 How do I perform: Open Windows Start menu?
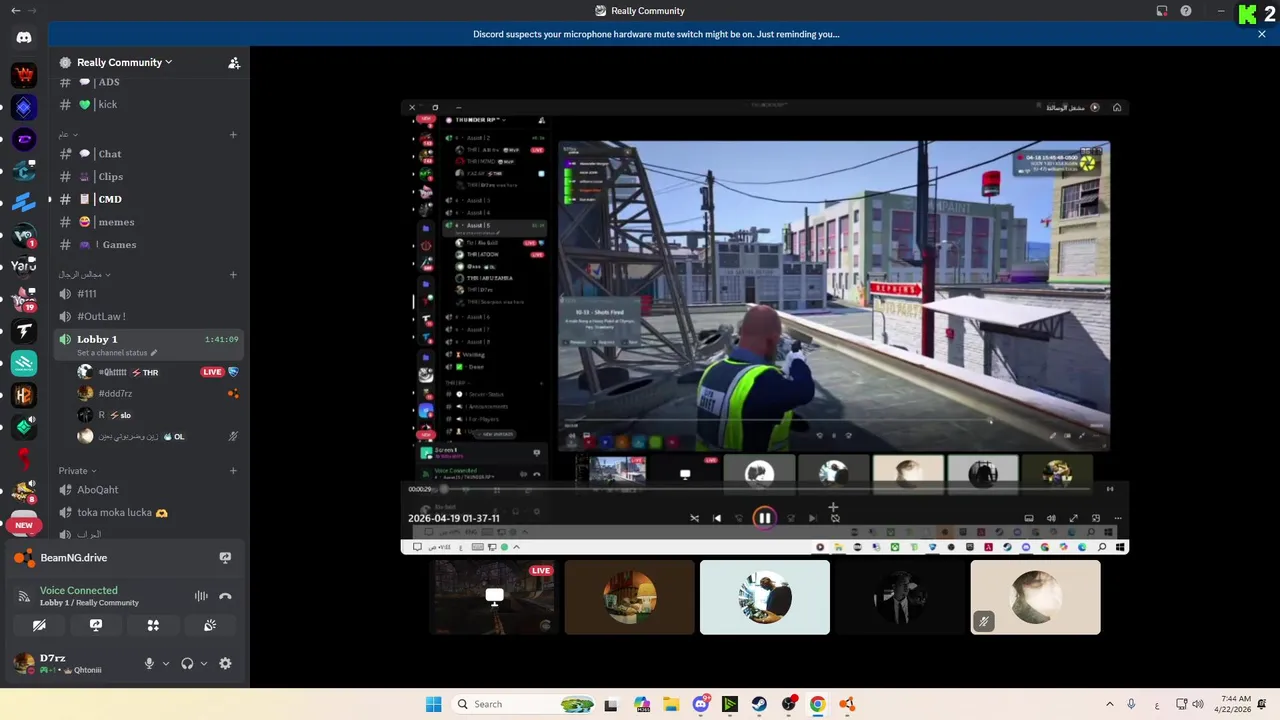pyautogui.click(x=433, y=704)
